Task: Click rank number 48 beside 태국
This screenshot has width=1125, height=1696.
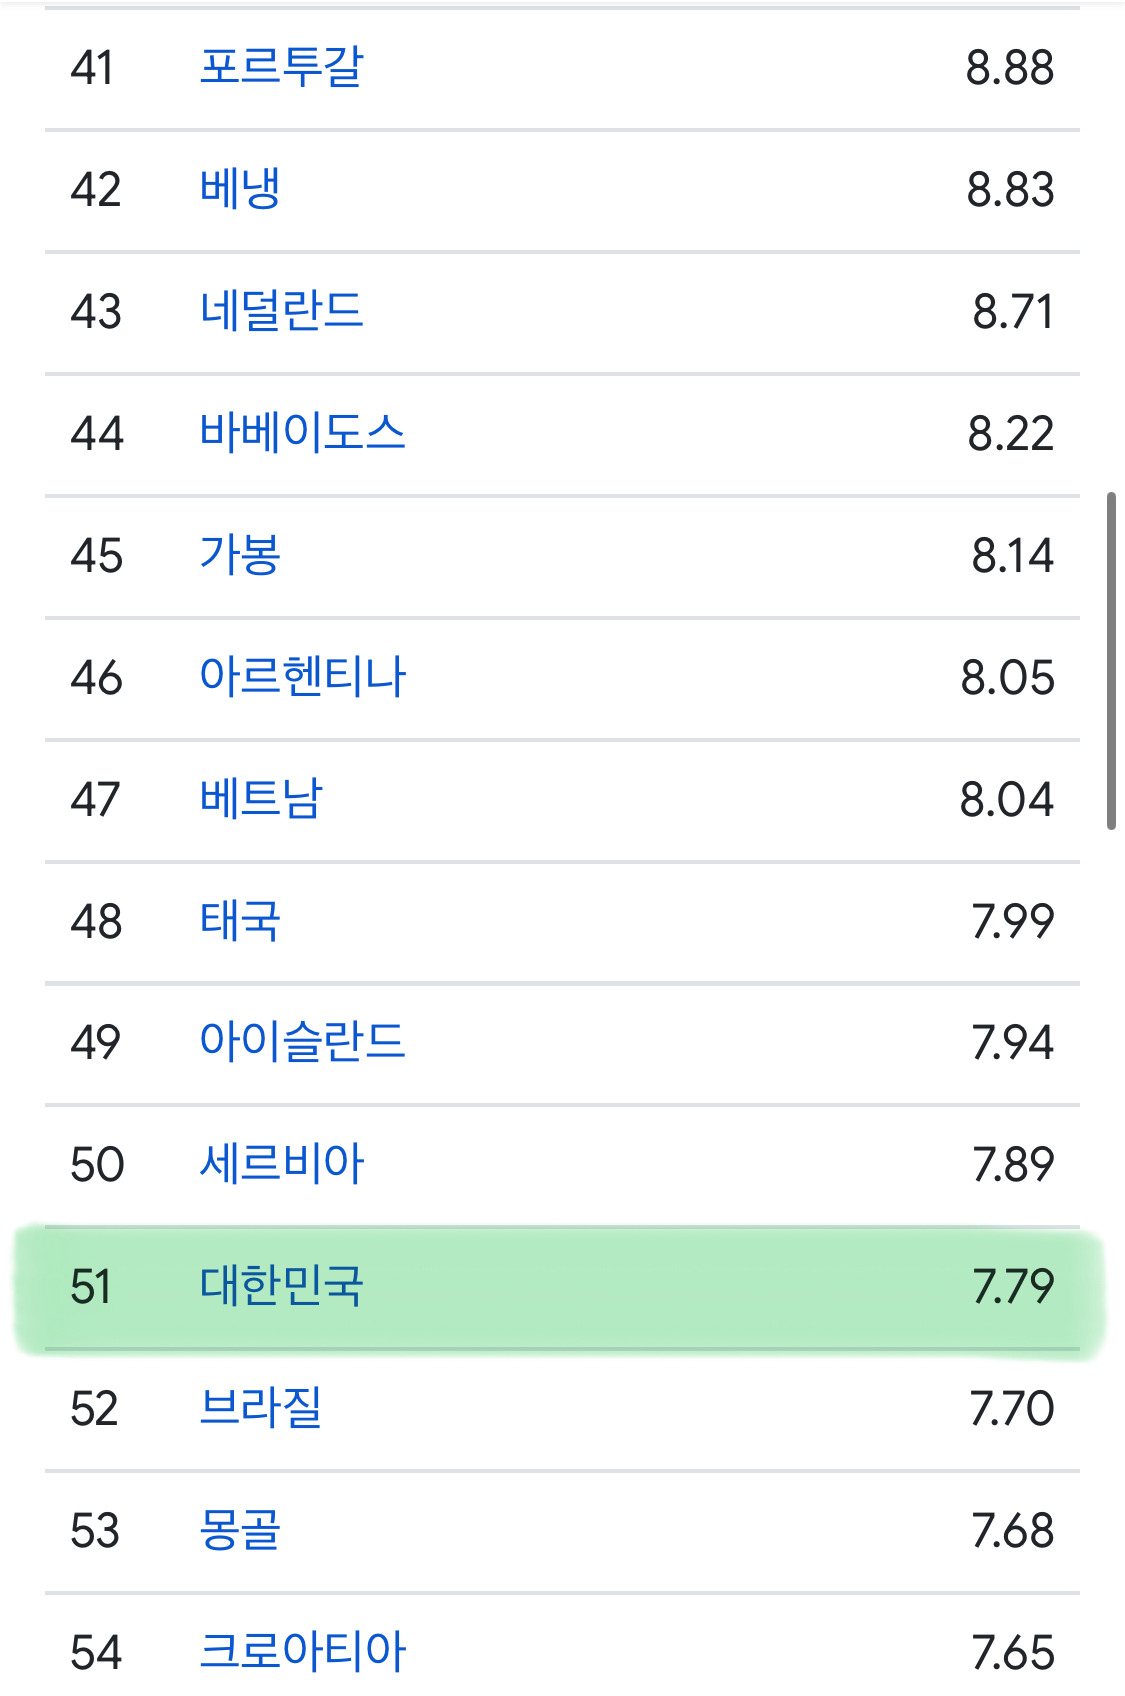Action: 96,921
